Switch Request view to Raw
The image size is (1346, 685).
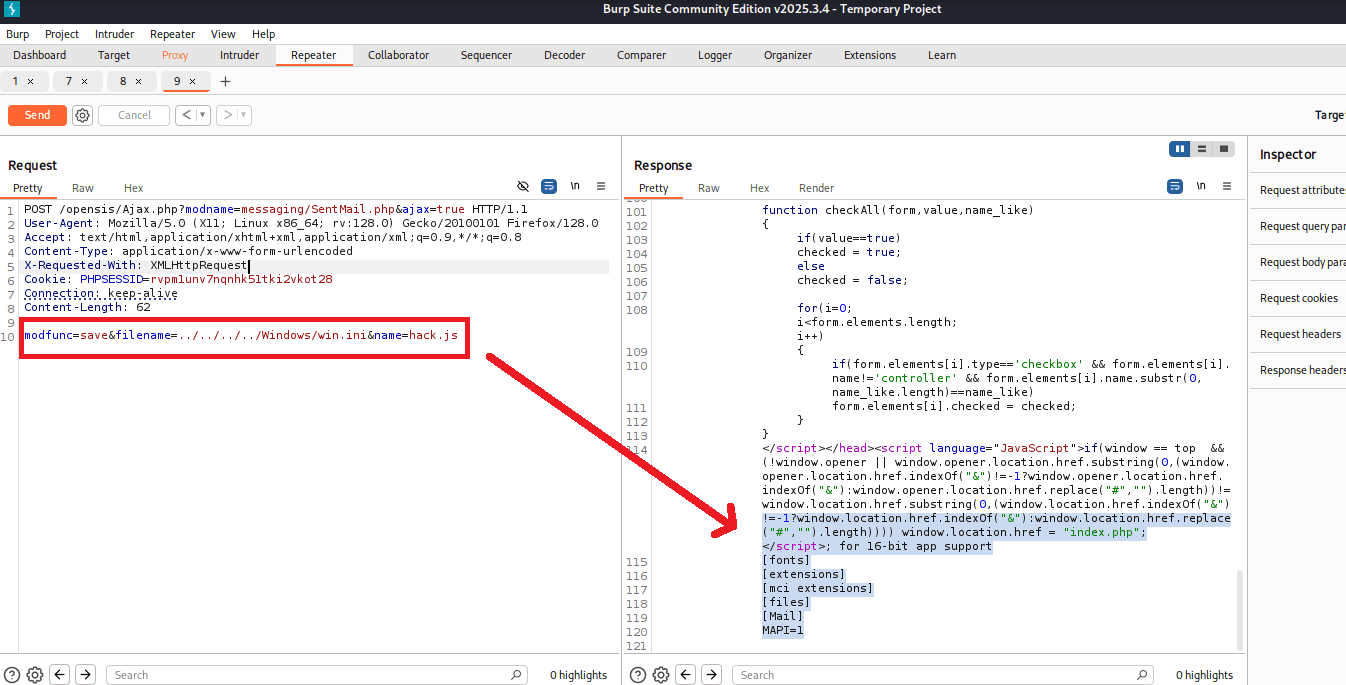[83, 188]
